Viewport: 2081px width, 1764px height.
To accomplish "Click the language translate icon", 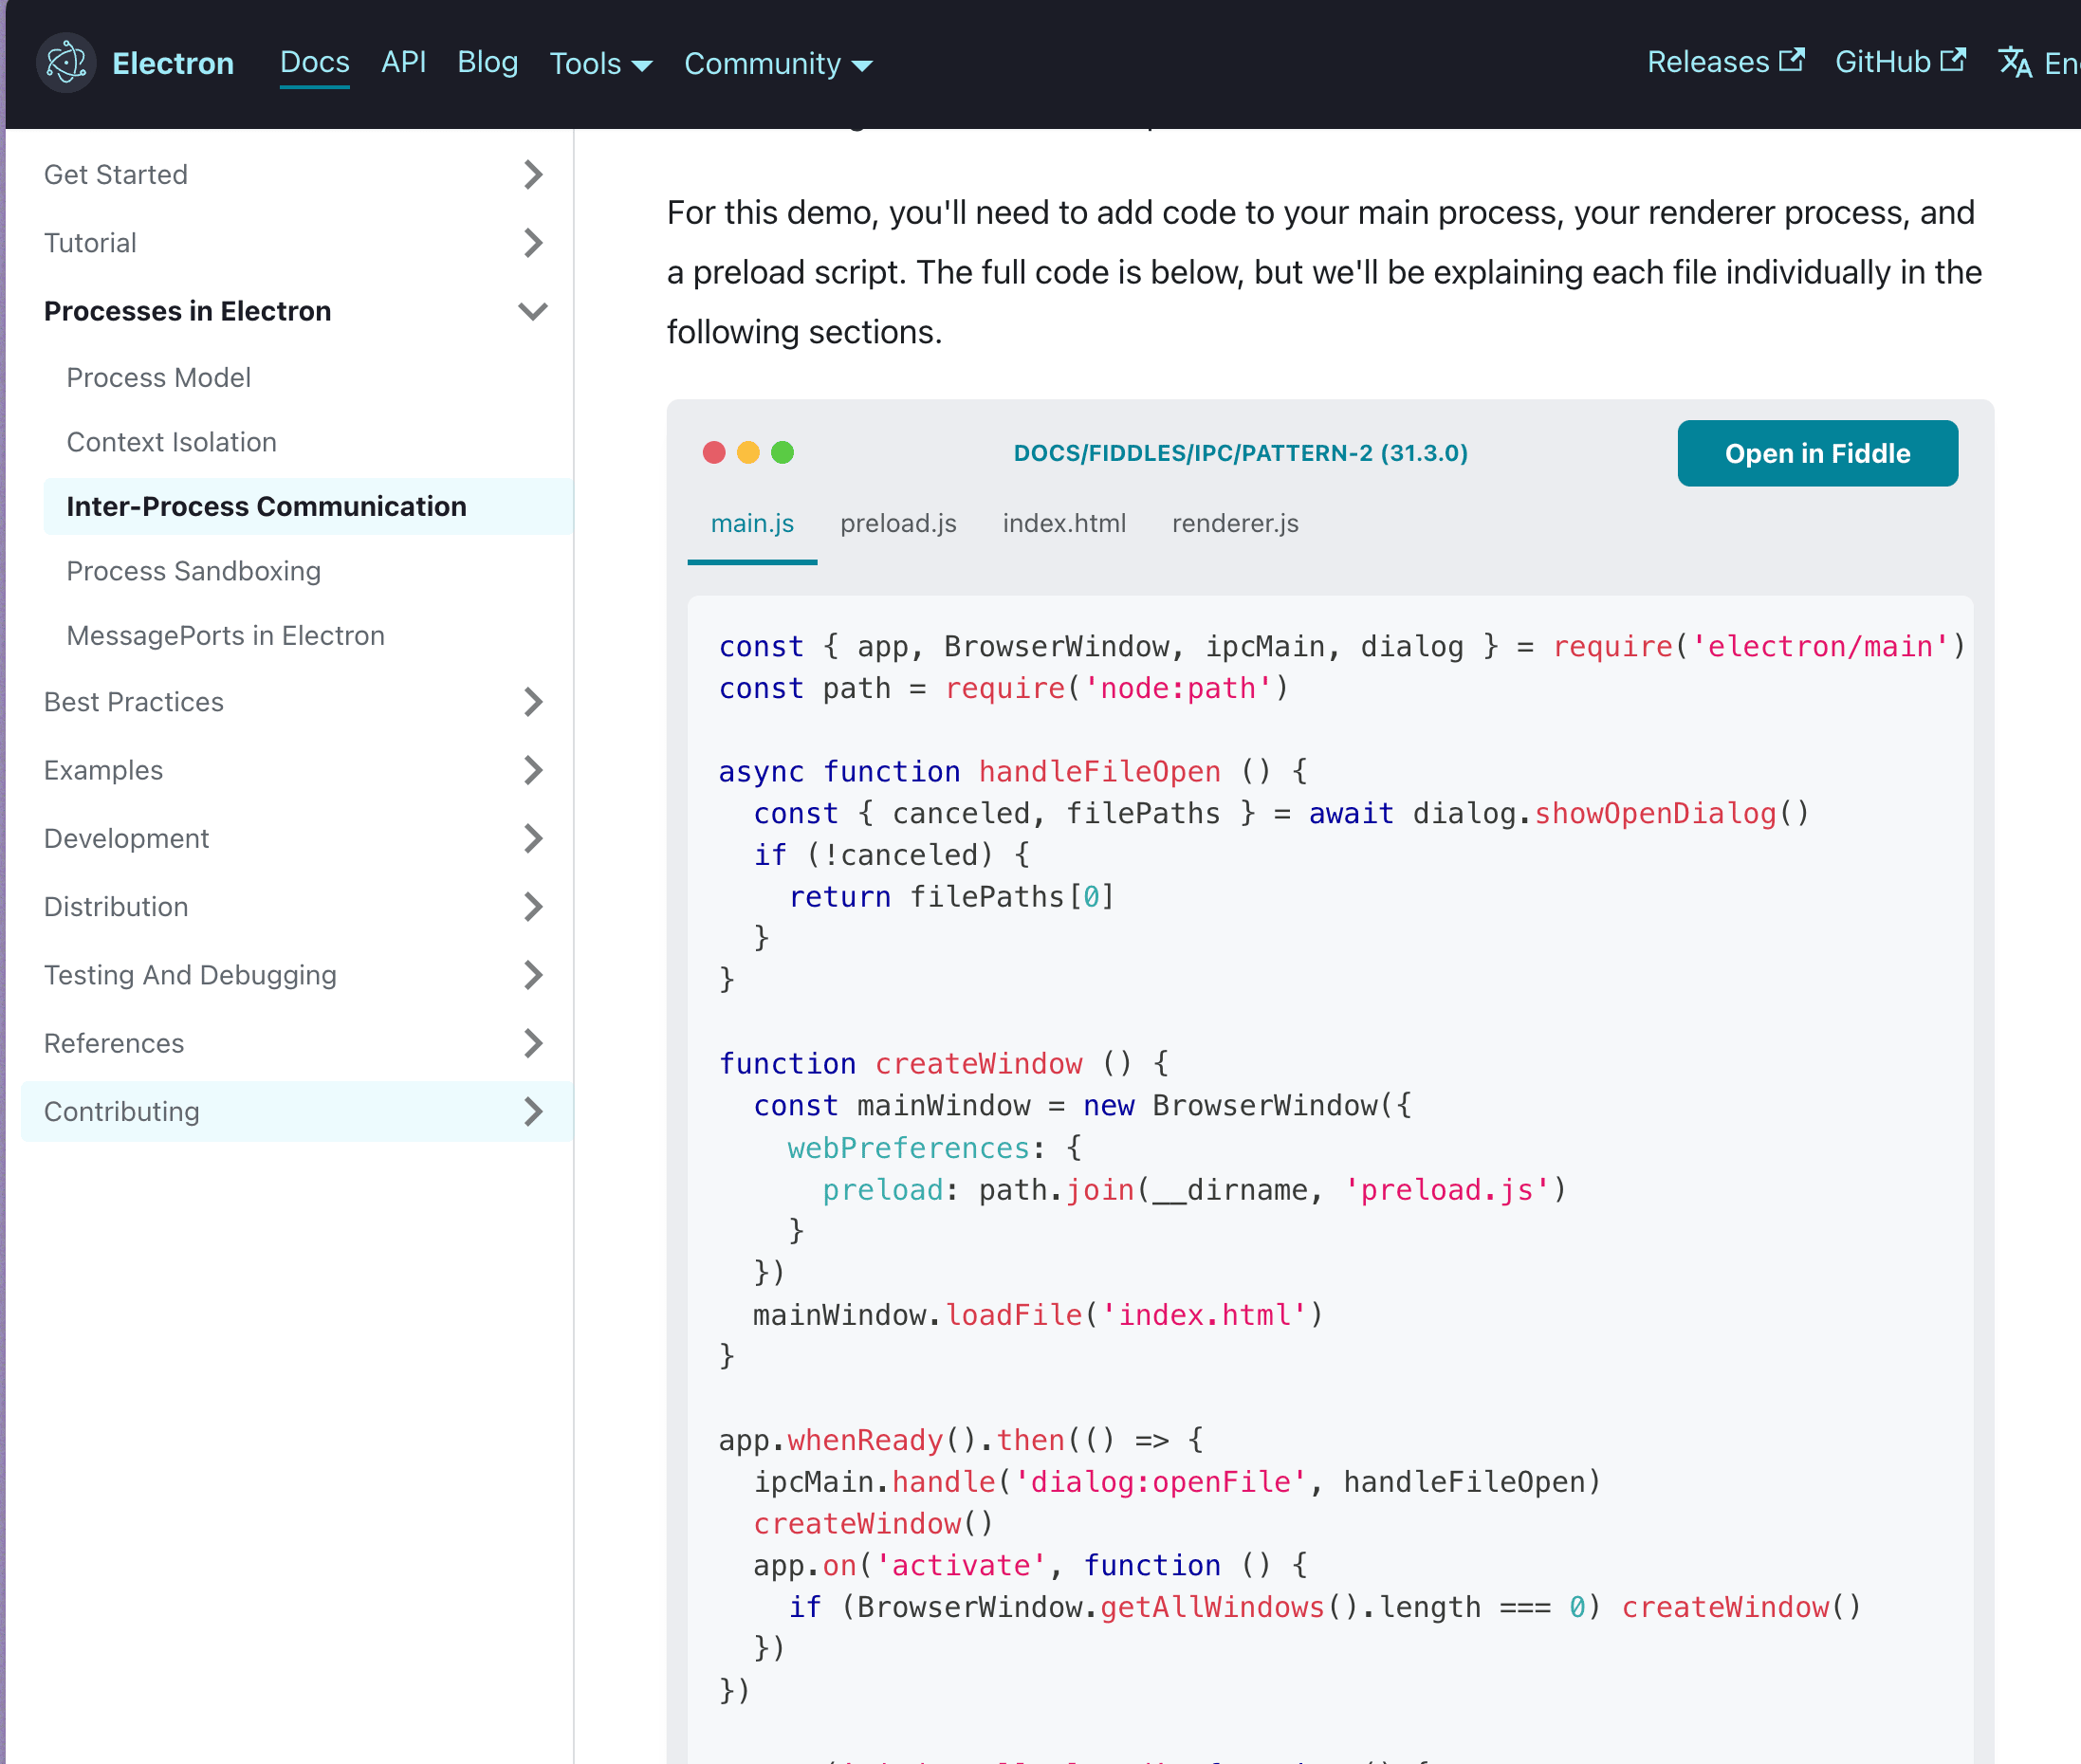I will (2014, 63).
